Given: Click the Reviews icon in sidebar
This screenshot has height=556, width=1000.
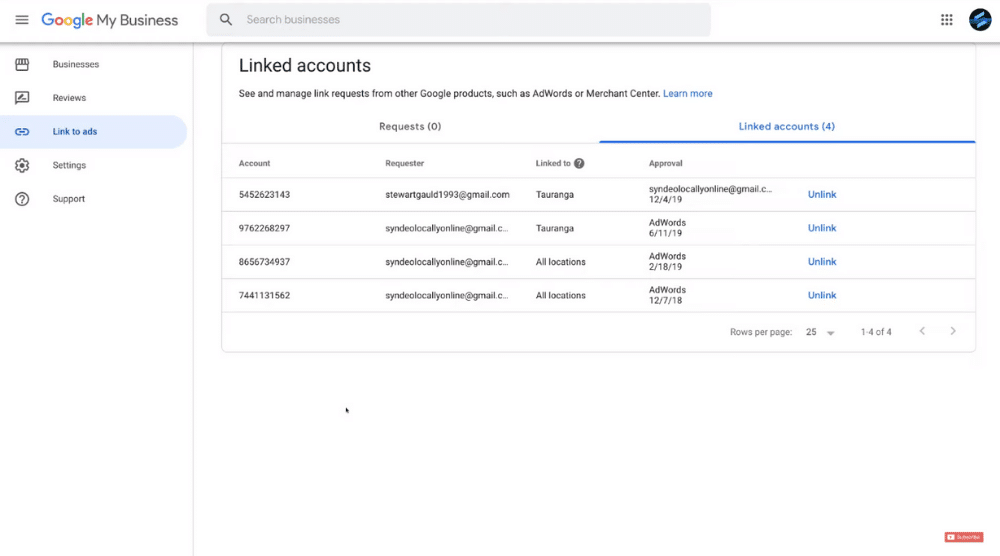Looking at the screenshot, I should [x=22, y=98].
